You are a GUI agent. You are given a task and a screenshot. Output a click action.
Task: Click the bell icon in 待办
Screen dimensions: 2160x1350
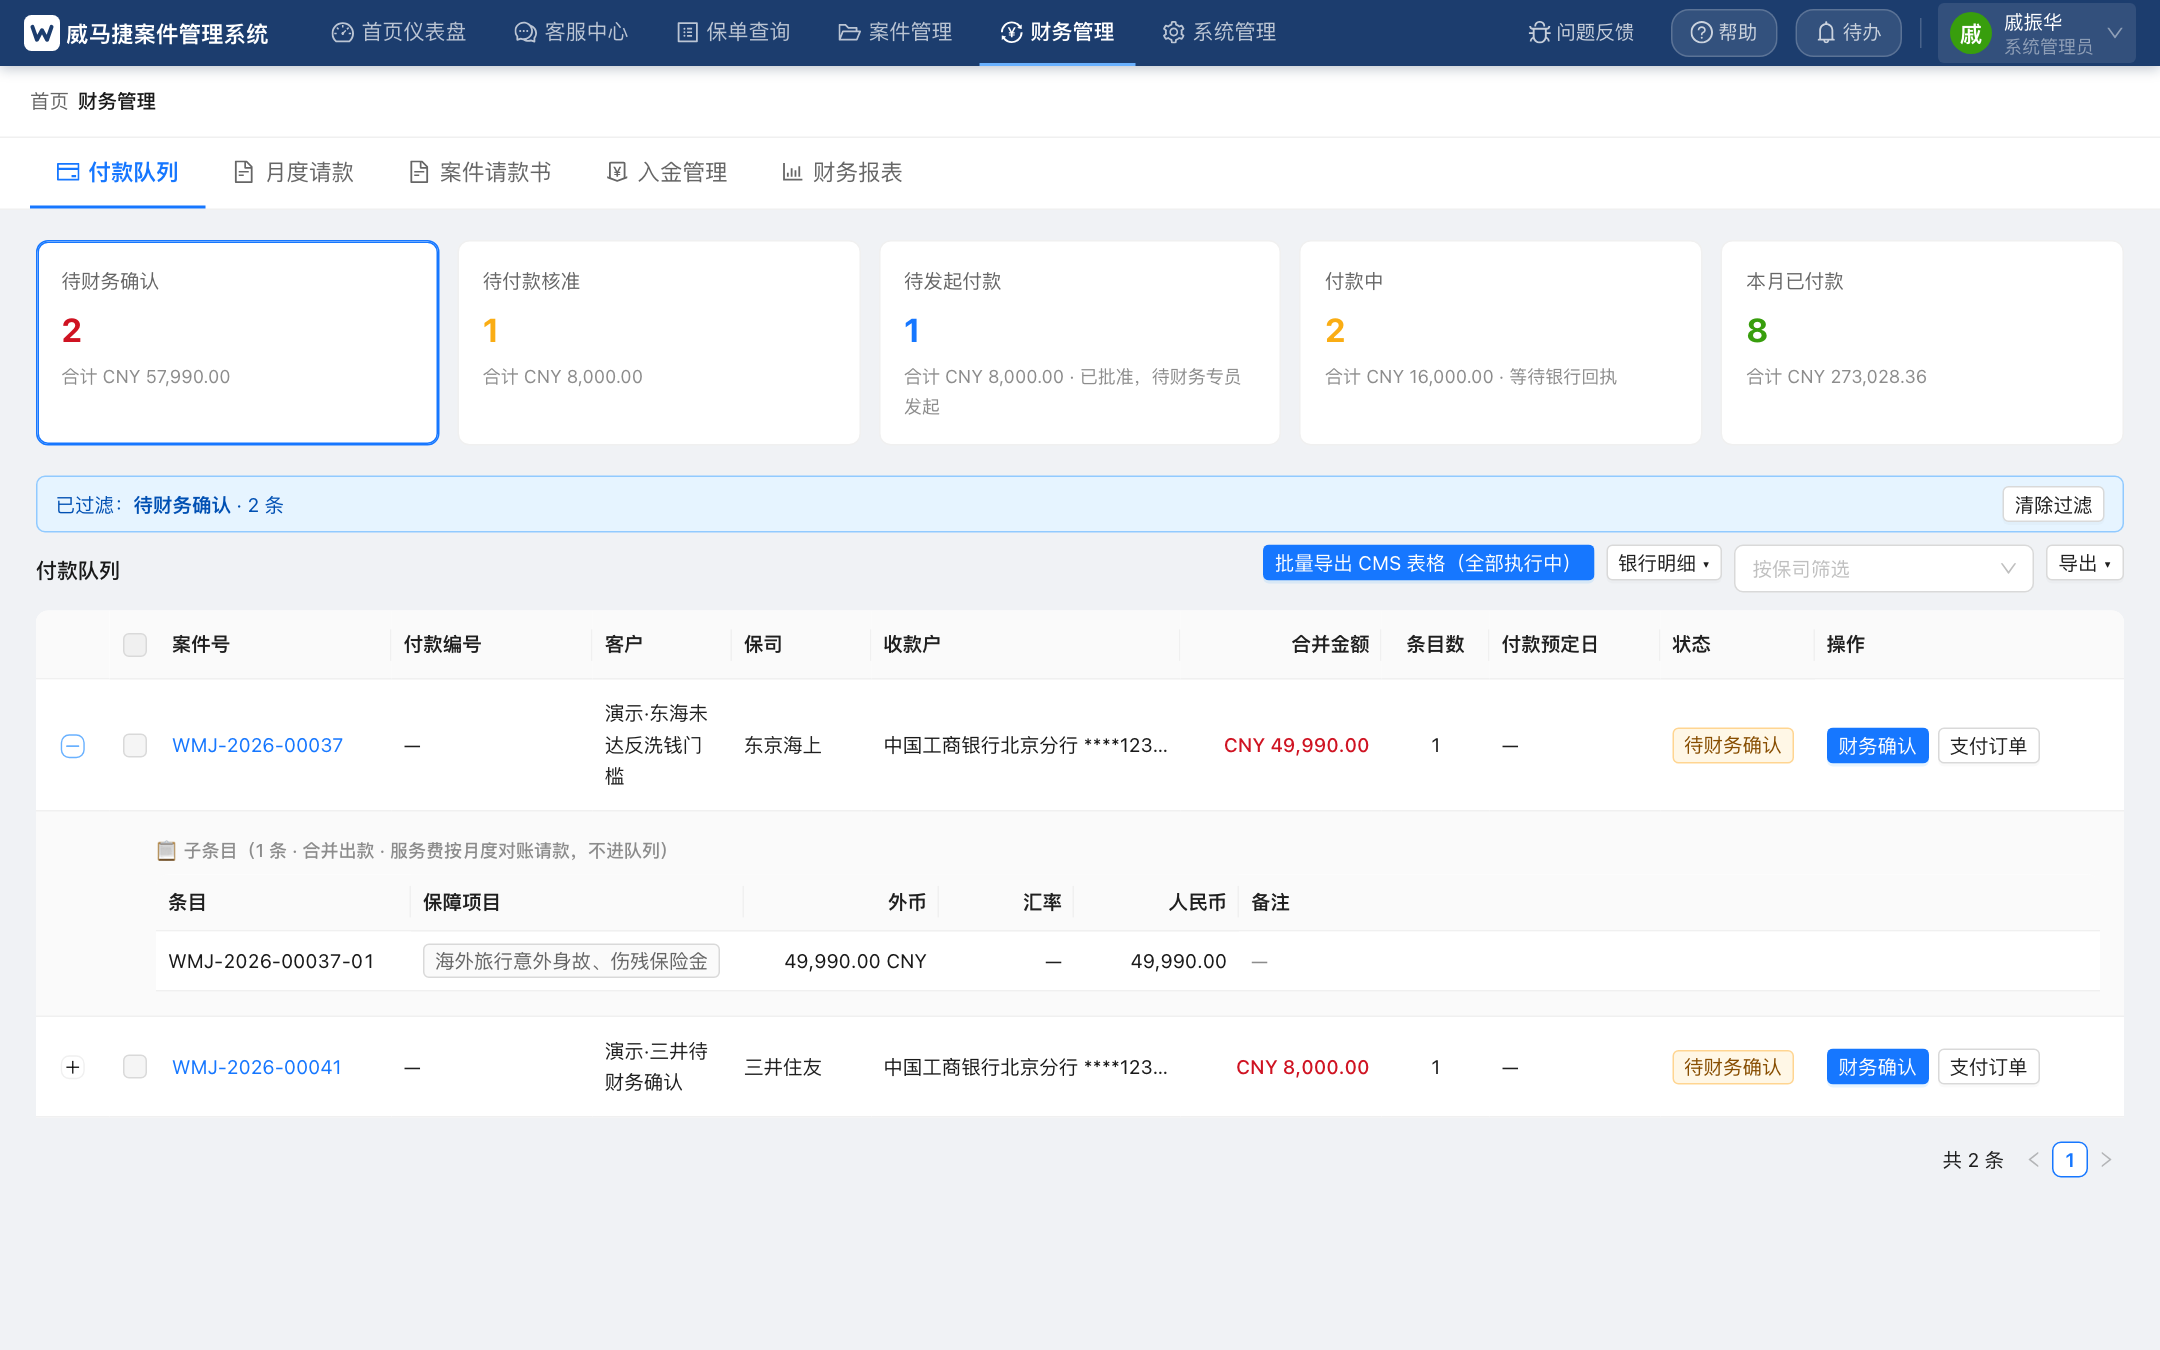[1826, 33]
